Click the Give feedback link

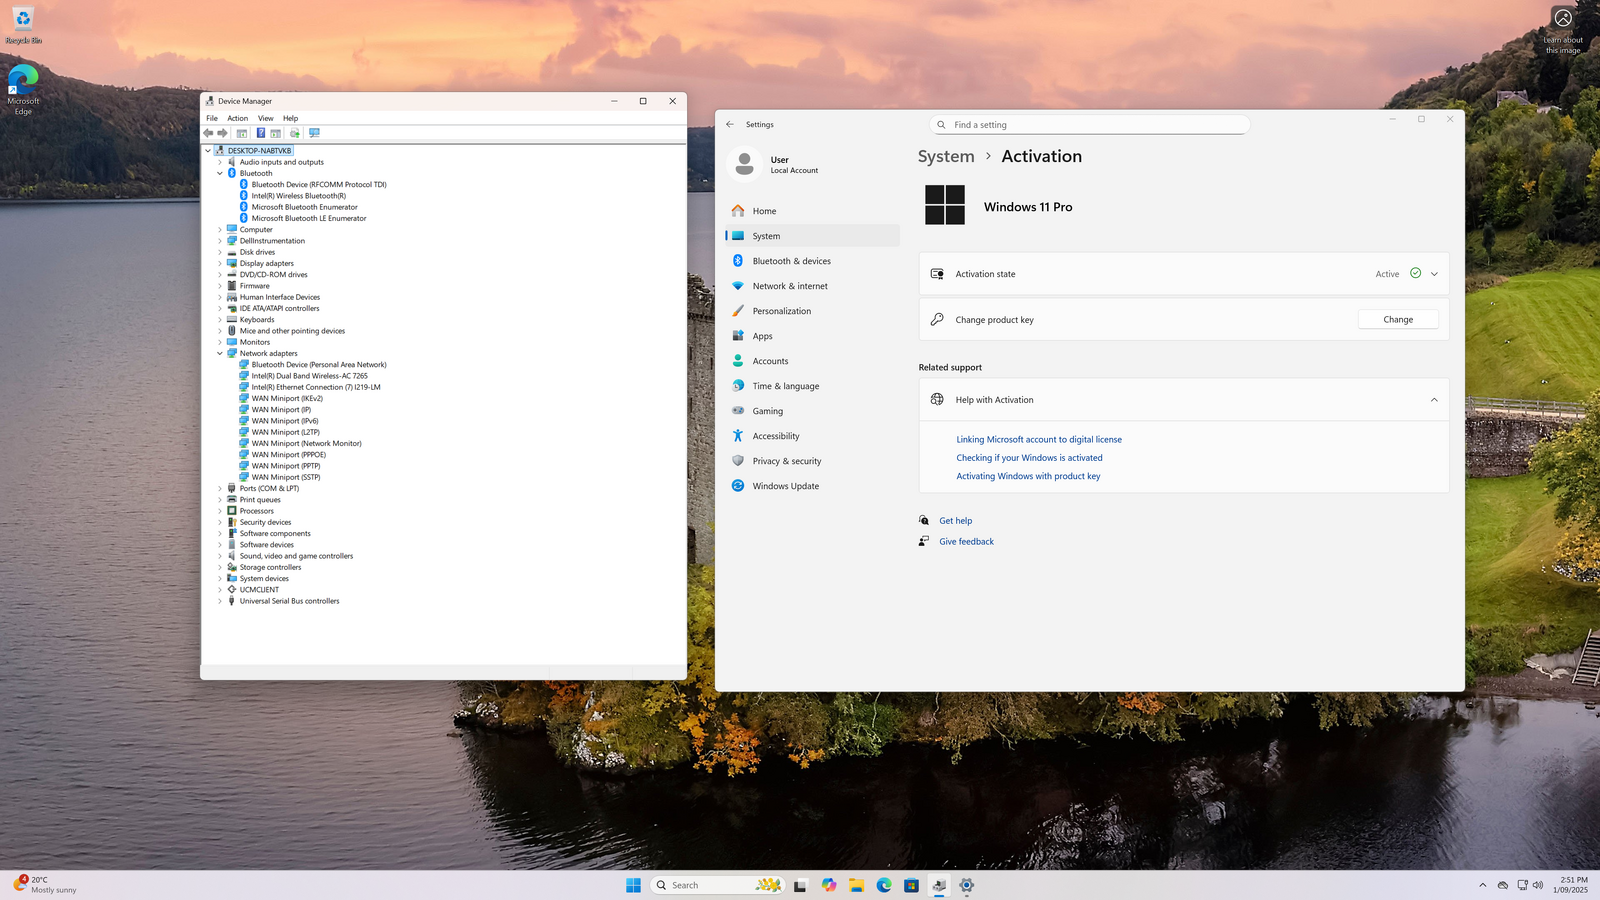(966, 542)
